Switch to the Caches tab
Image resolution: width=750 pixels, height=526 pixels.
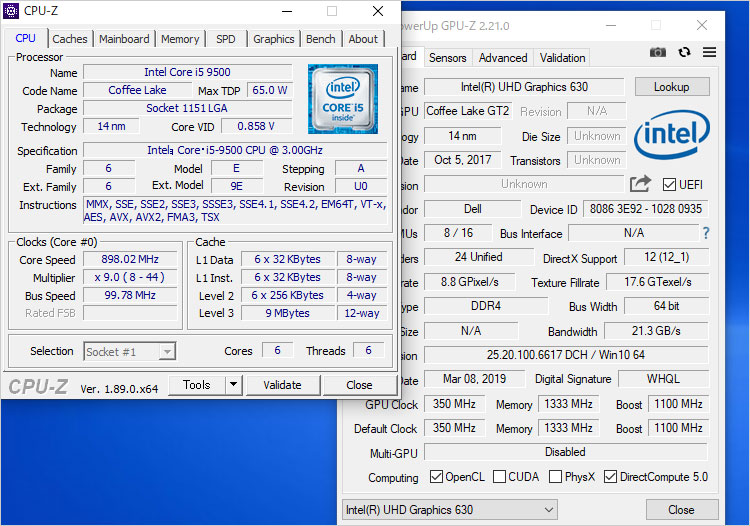click(70, 39)
